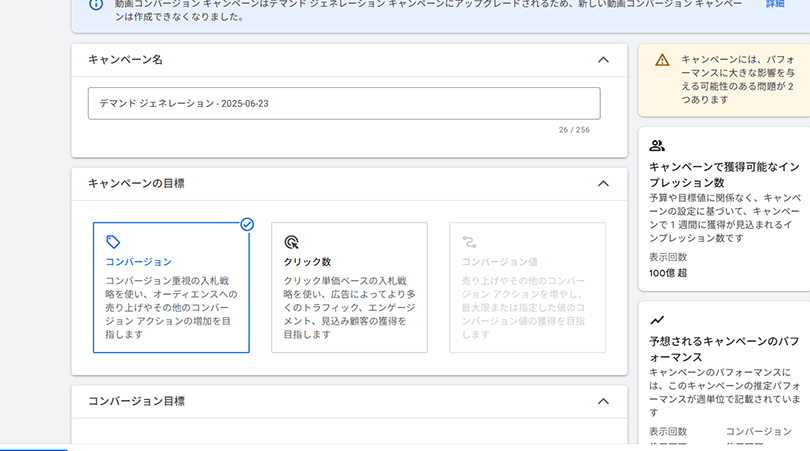Click the warning triangle icon
Screen dimensions: 810x451
click(662, 60)
